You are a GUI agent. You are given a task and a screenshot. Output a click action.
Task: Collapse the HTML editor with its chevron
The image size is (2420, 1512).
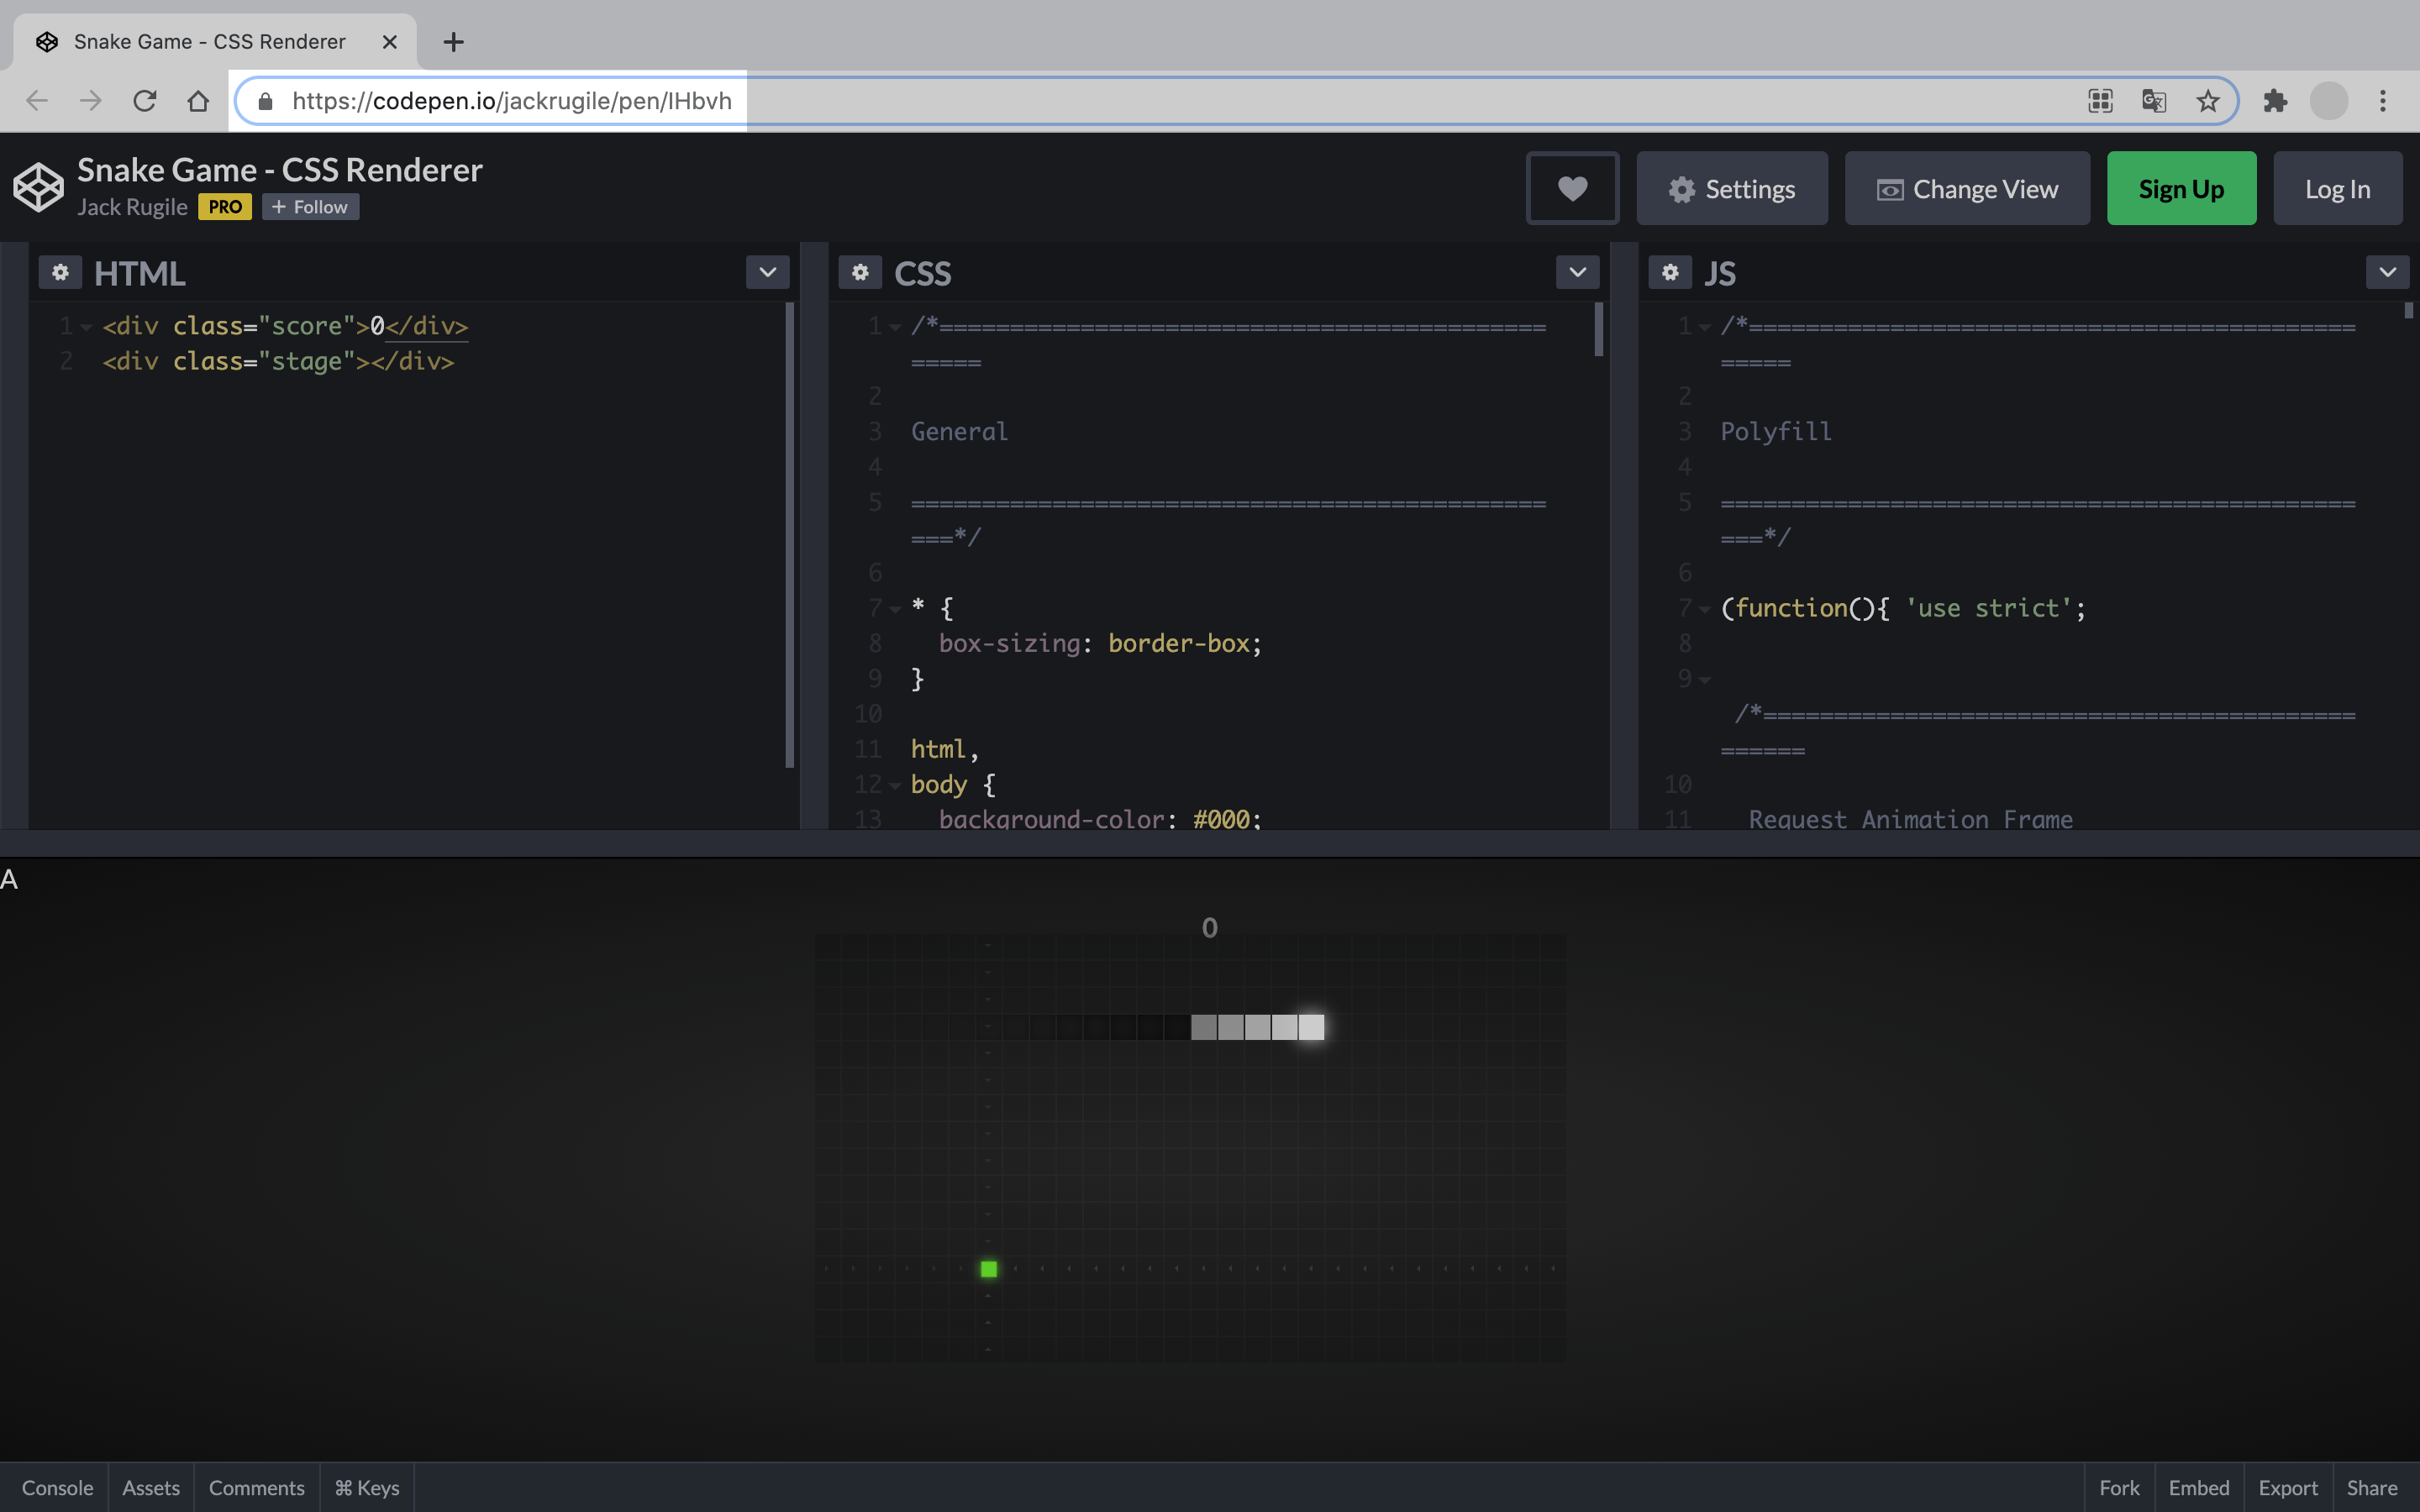(766, 272)
